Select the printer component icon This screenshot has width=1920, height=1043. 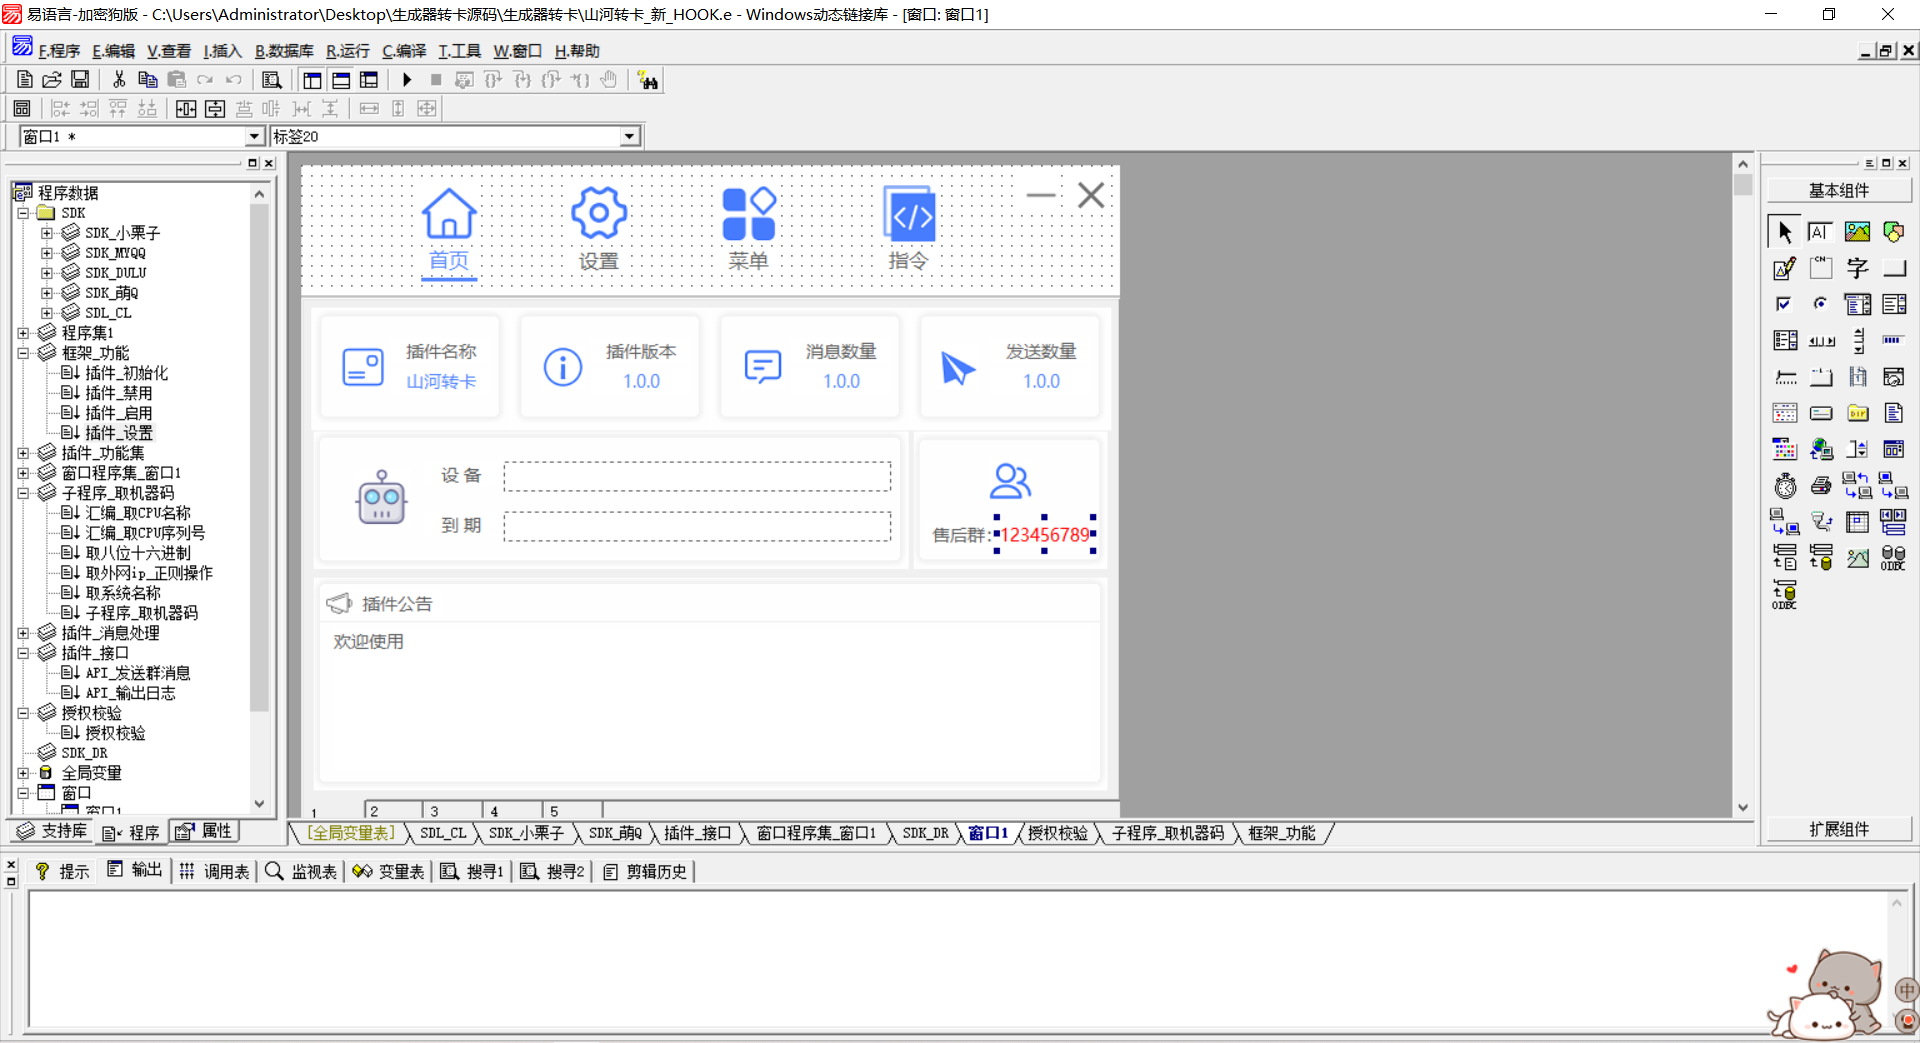click(1821, 486)
